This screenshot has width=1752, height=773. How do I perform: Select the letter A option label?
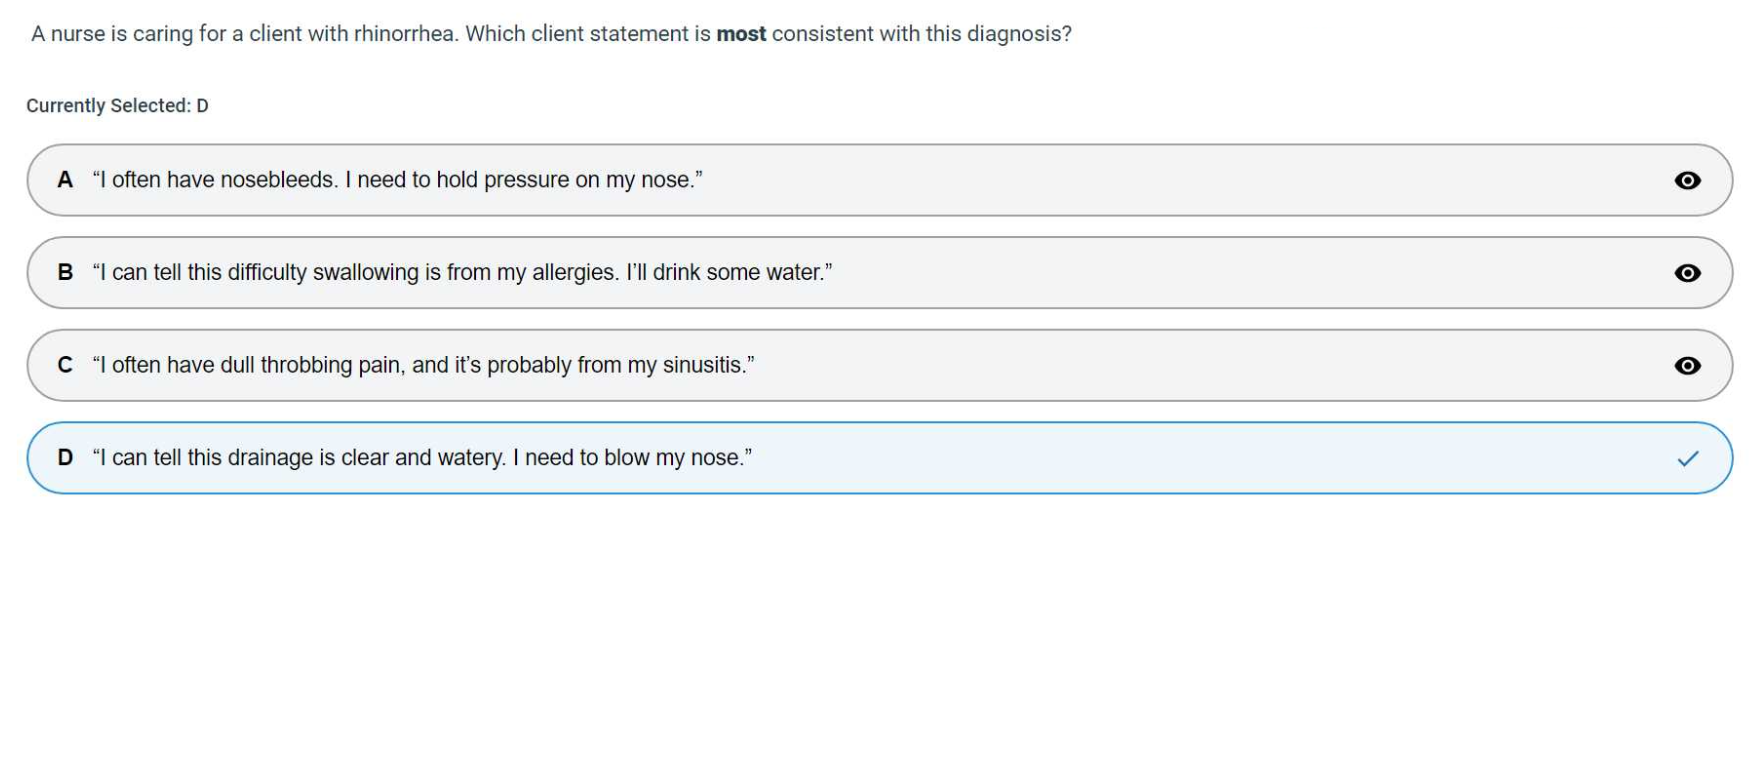click(65, 180)
